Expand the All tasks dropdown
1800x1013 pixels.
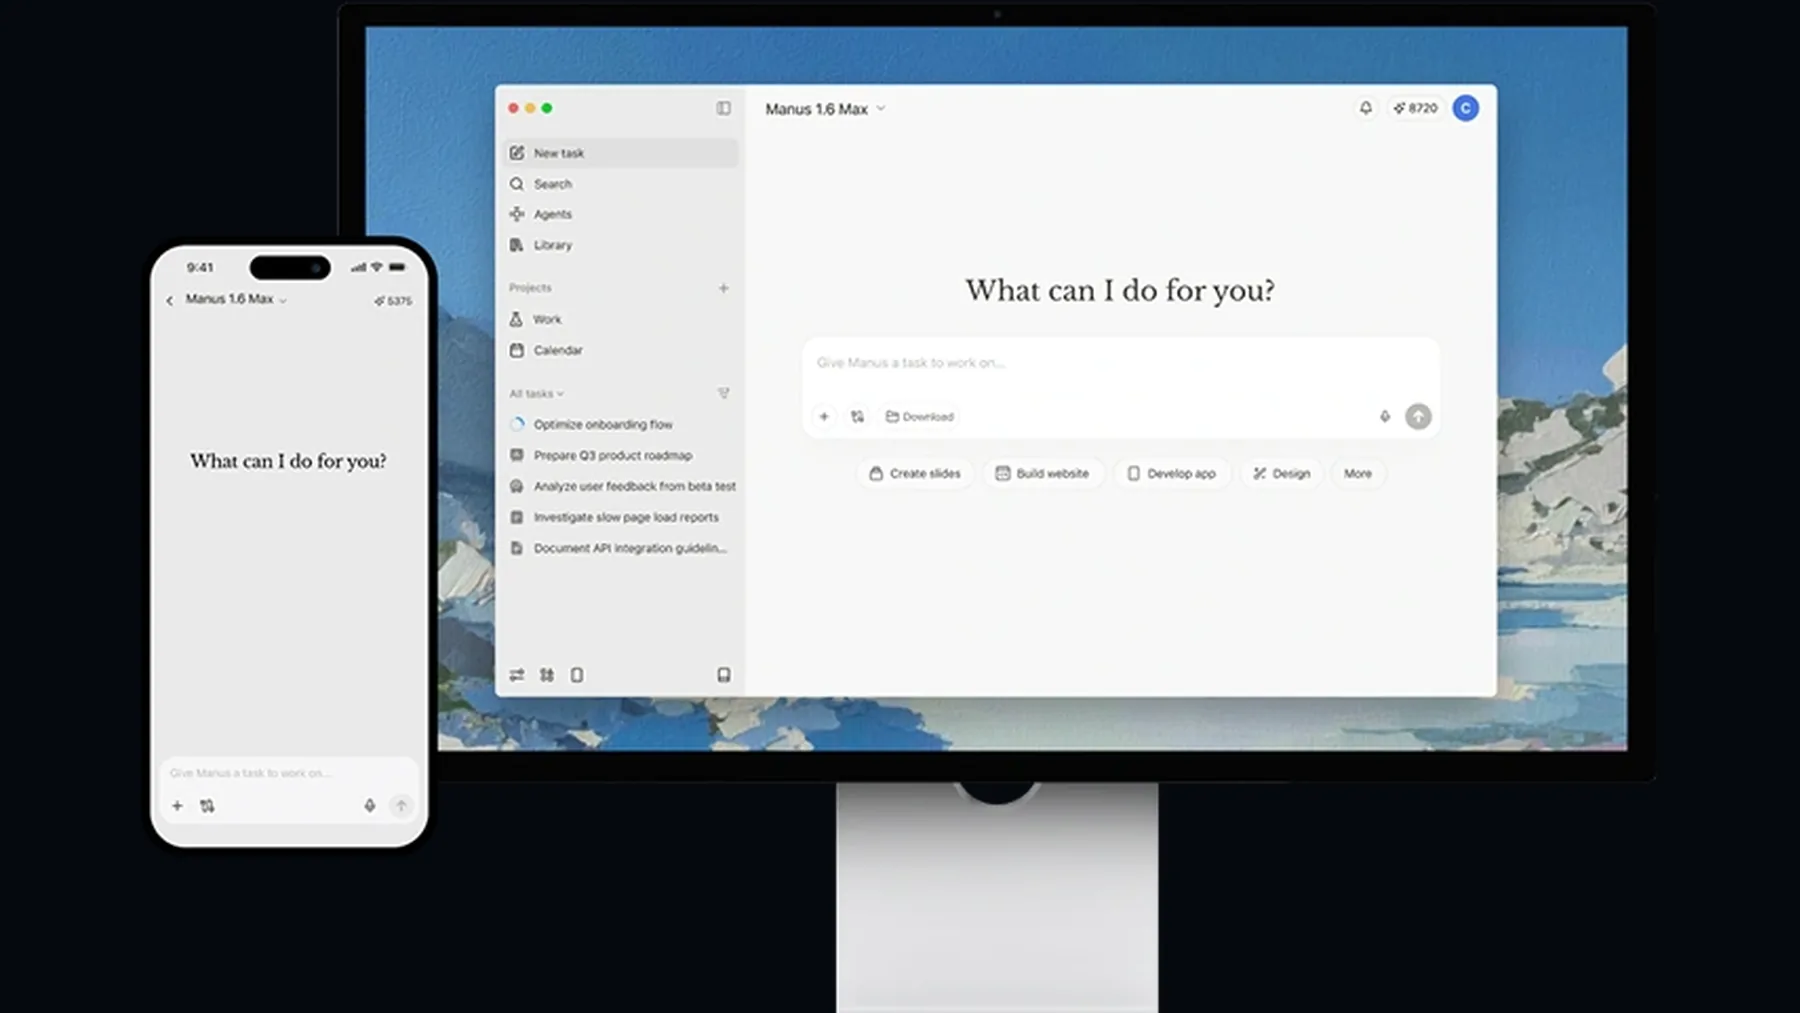click(537, 394)
